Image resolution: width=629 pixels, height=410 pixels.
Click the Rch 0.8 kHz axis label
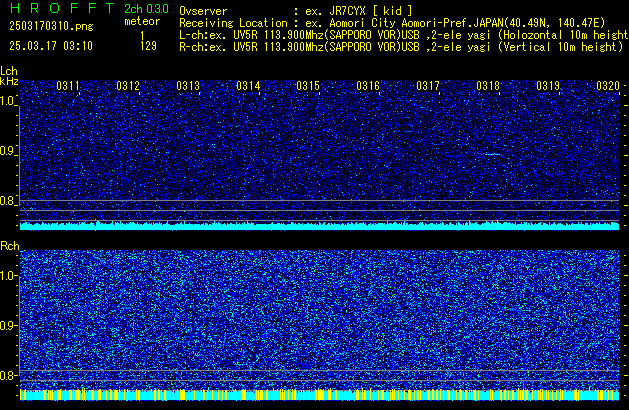click(8, 375)
